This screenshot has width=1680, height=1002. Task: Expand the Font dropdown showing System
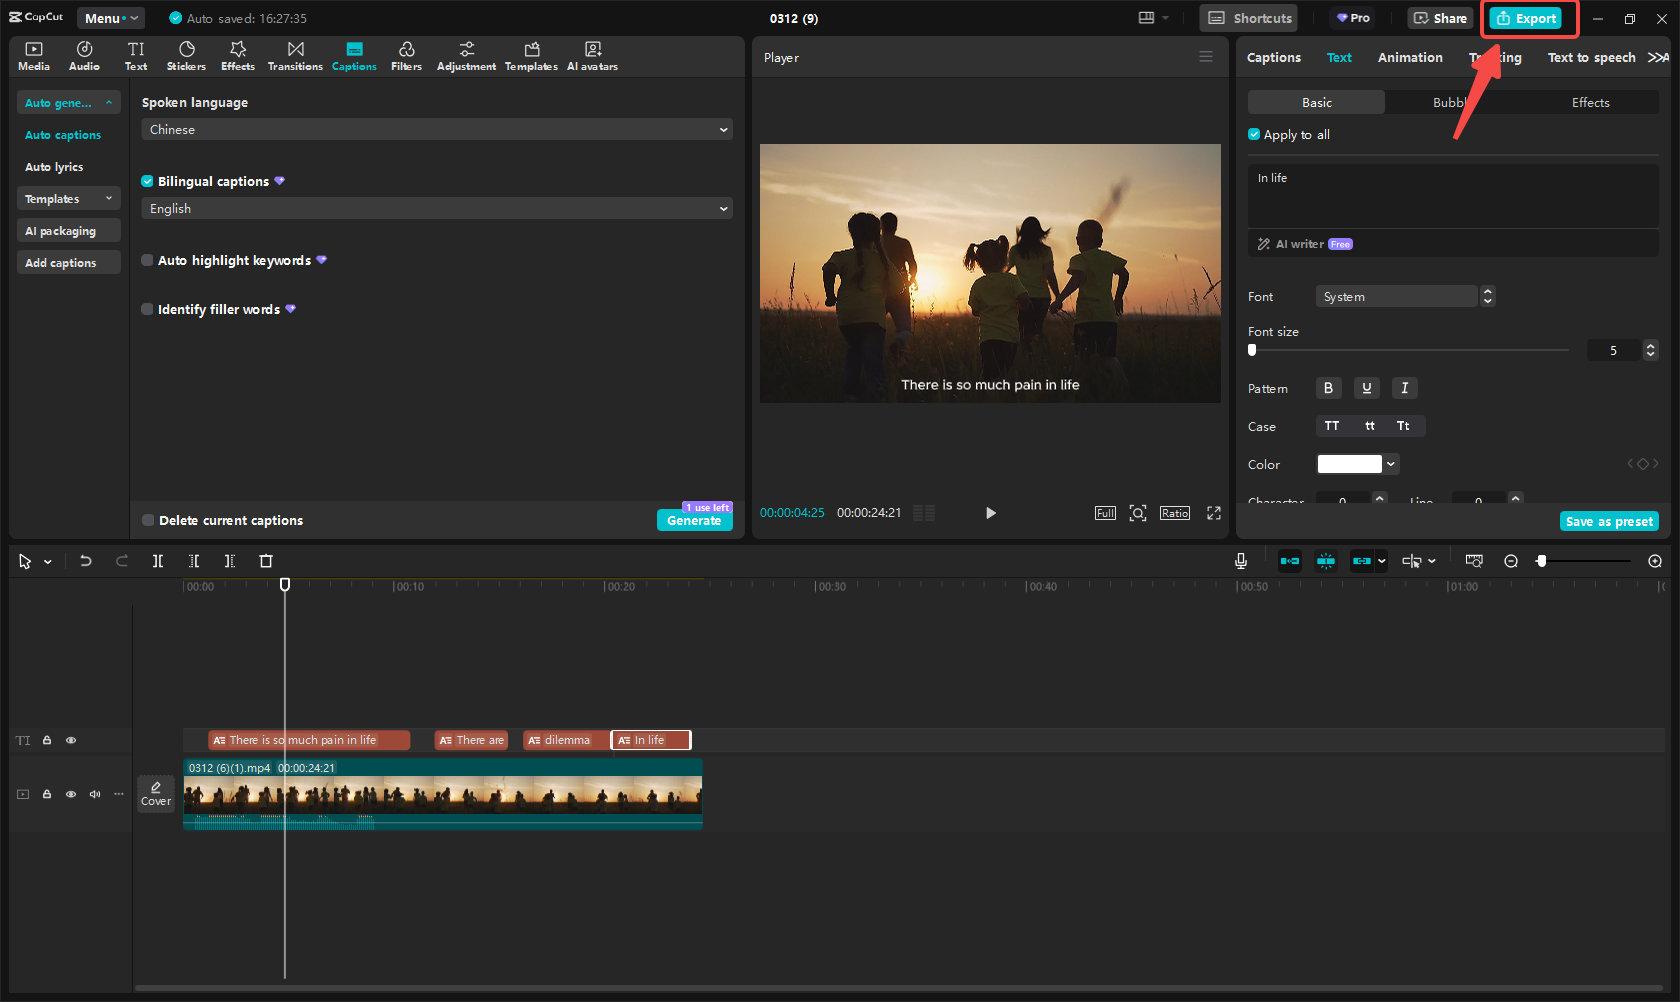pyautogui.click(x=1397, y=297)
